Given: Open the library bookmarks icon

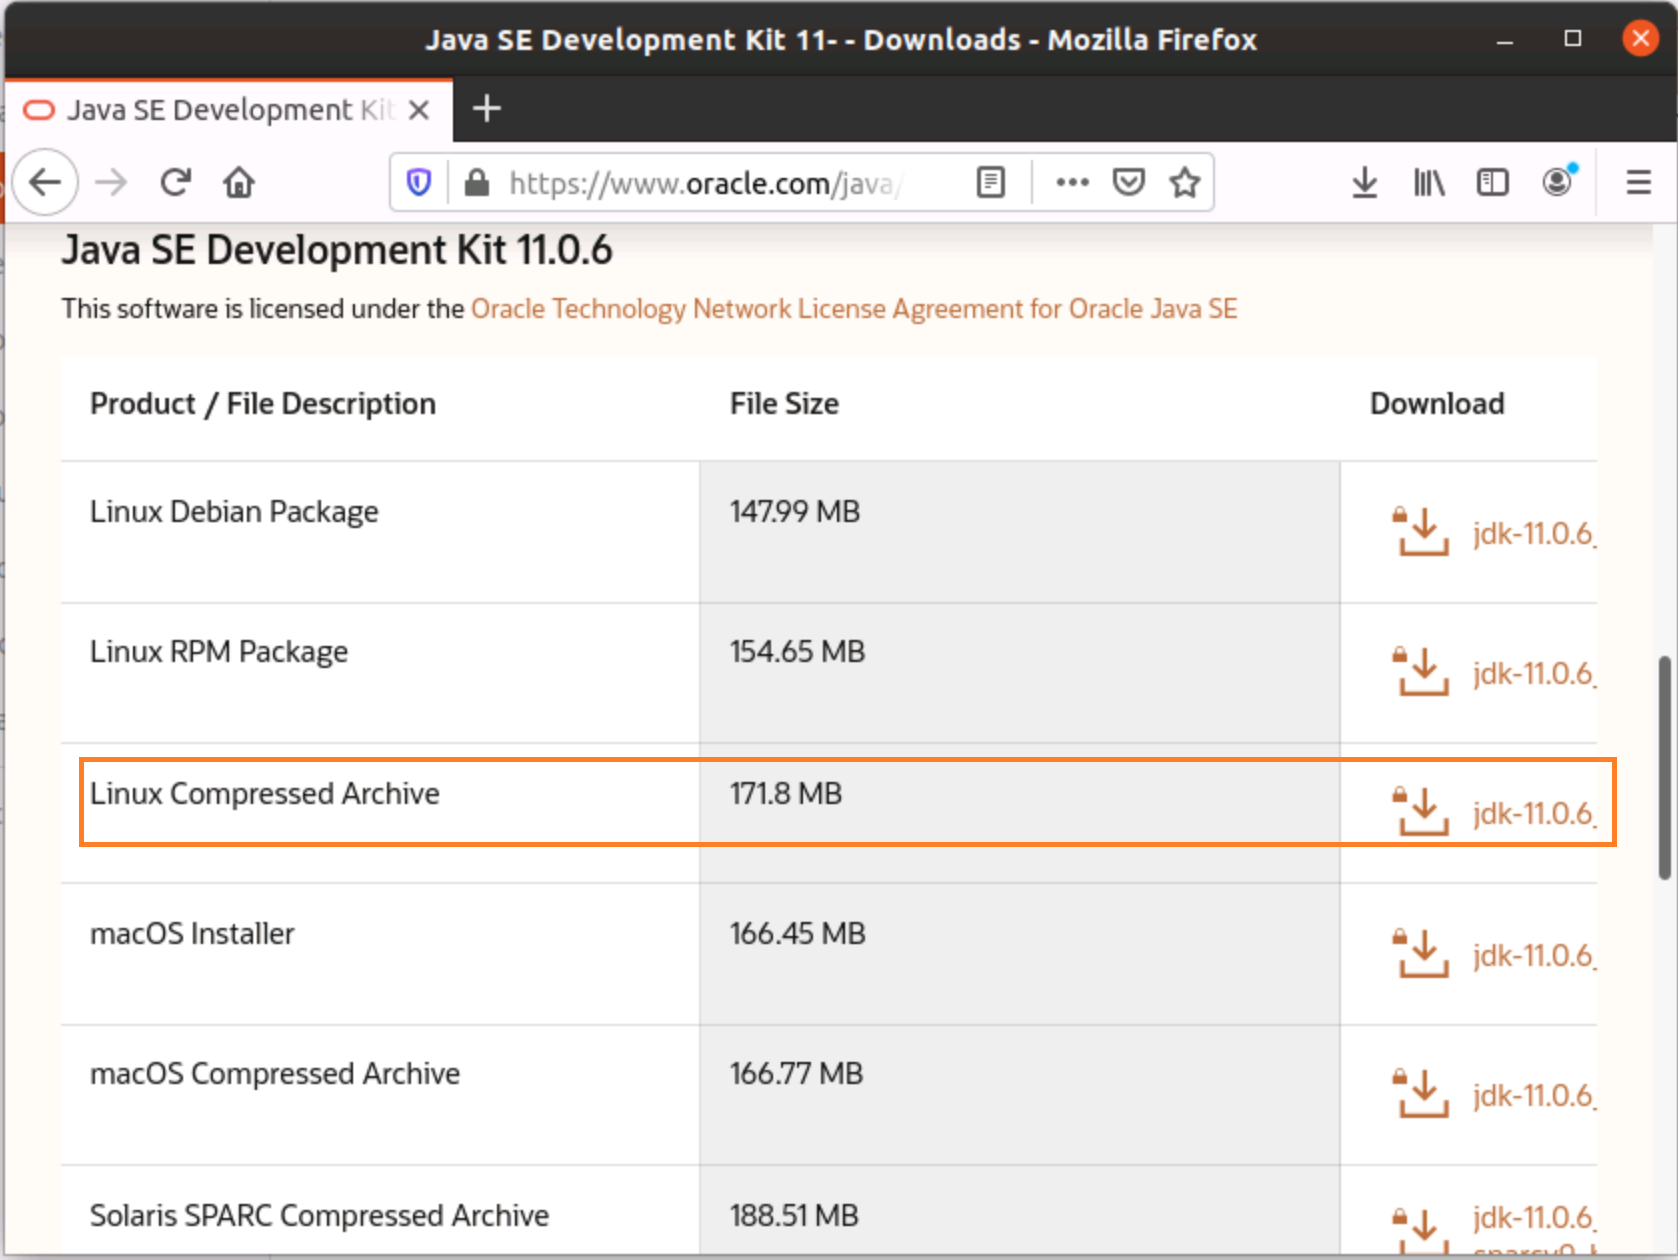Looking at the screenshot, I should coord(1429,182).
